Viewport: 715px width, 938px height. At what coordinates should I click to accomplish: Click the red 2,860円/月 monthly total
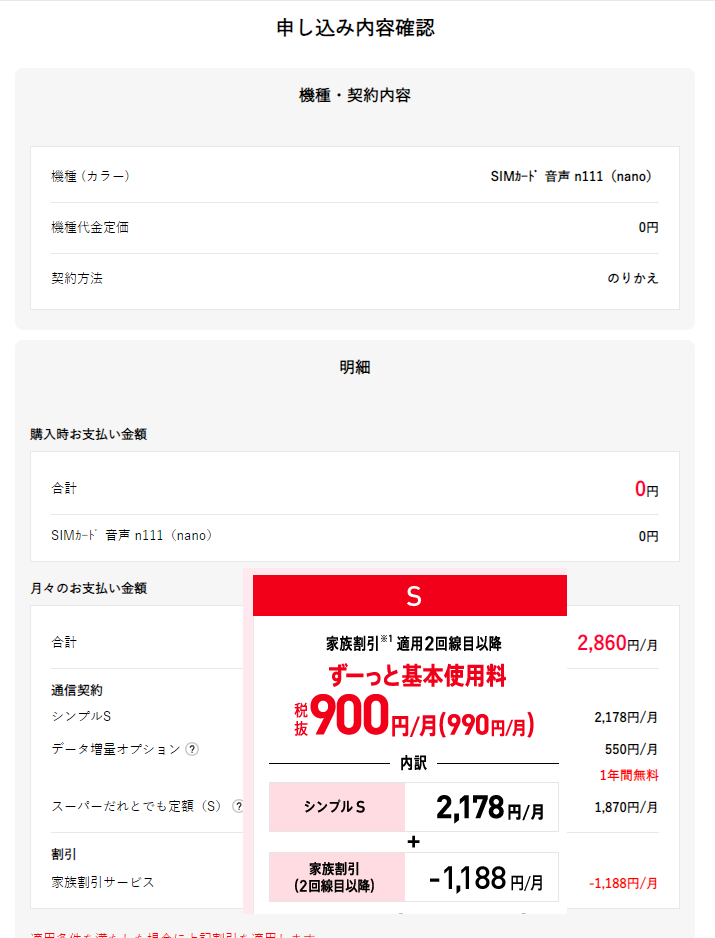[617, 643]
